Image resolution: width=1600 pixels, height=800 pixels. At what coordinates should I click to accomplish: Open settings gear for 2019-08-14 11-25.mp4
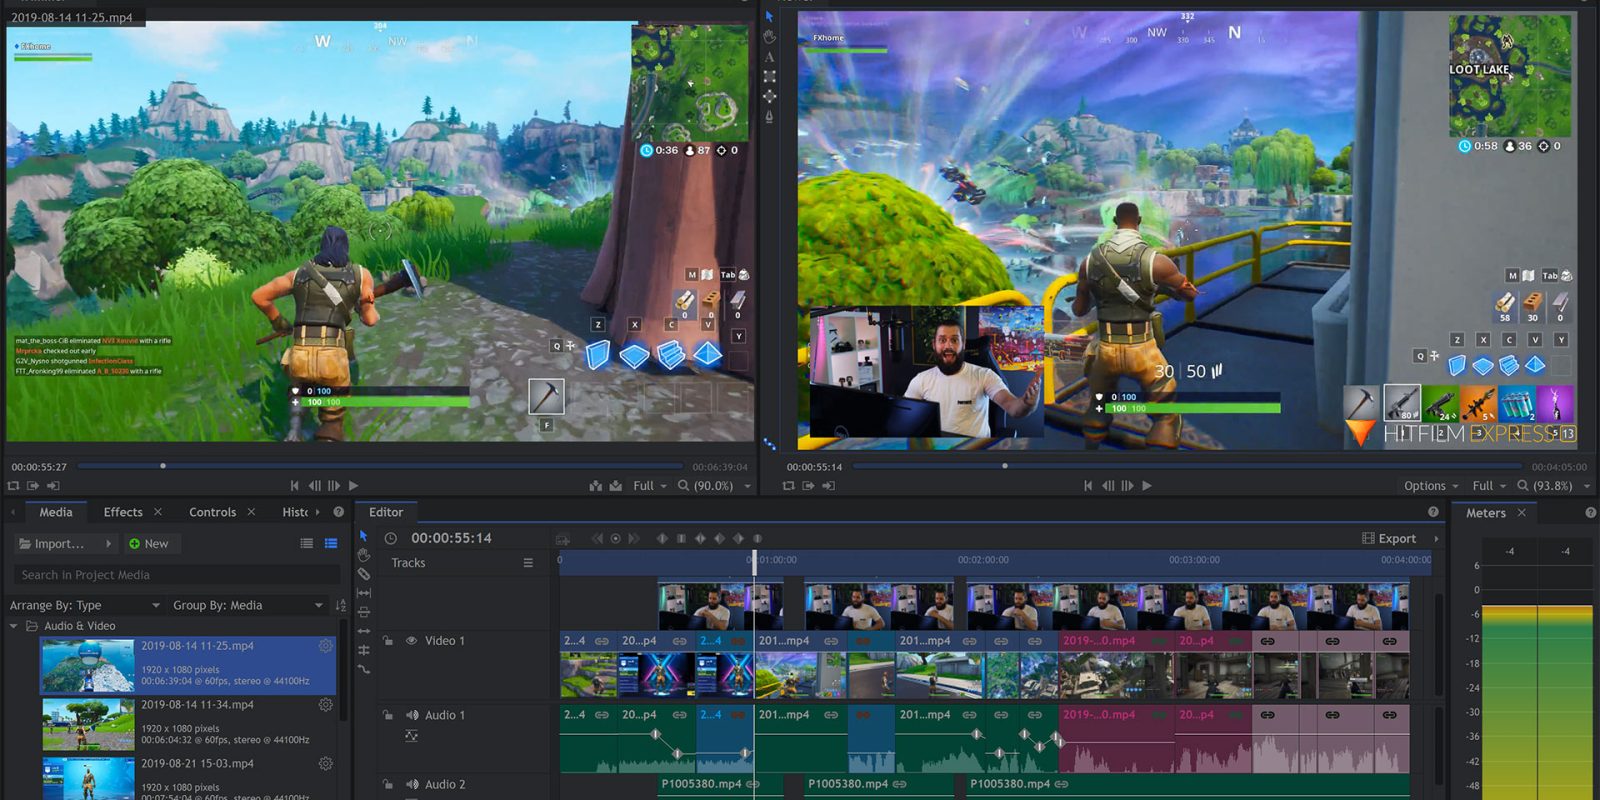pos(326,646)
